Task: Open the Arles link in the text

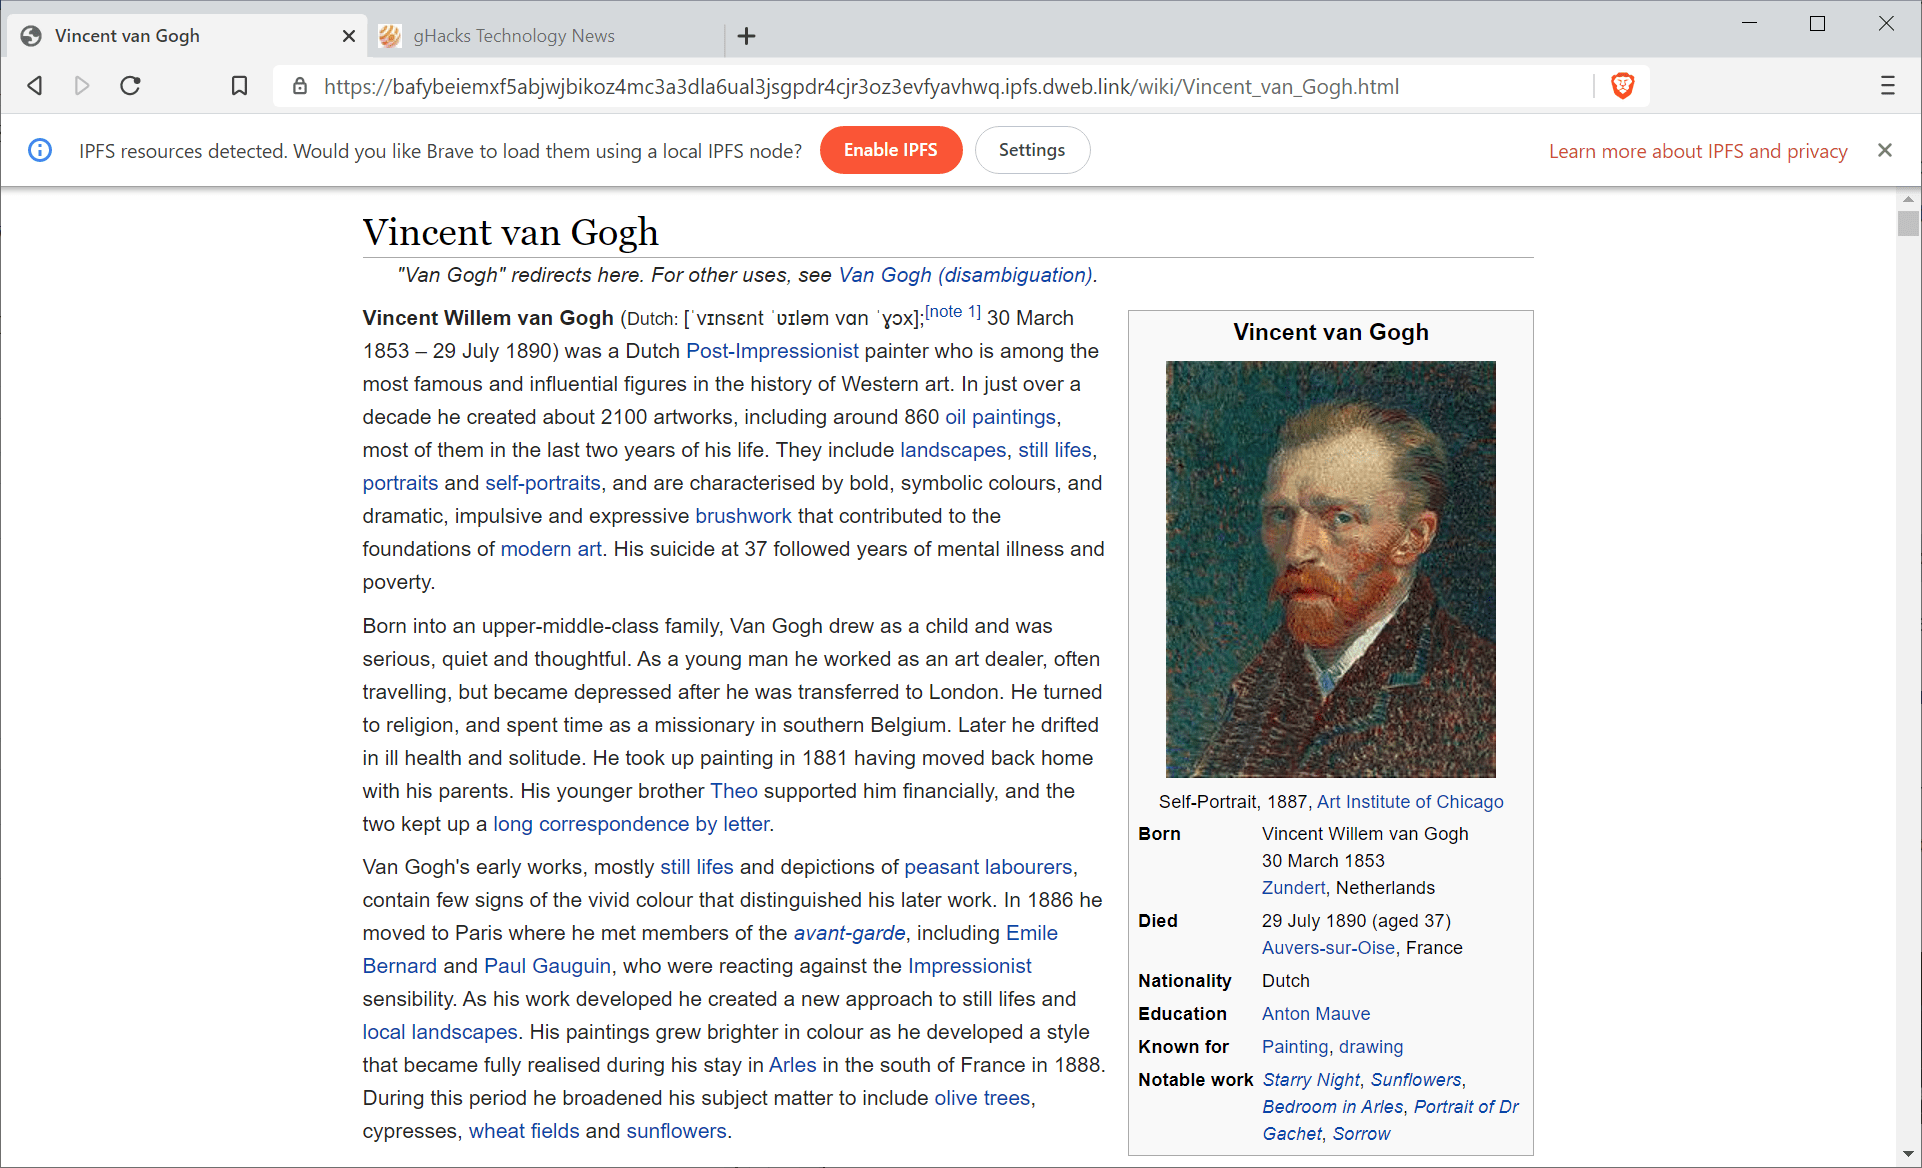Action: pyautogui.click(x=792, y=1065)
